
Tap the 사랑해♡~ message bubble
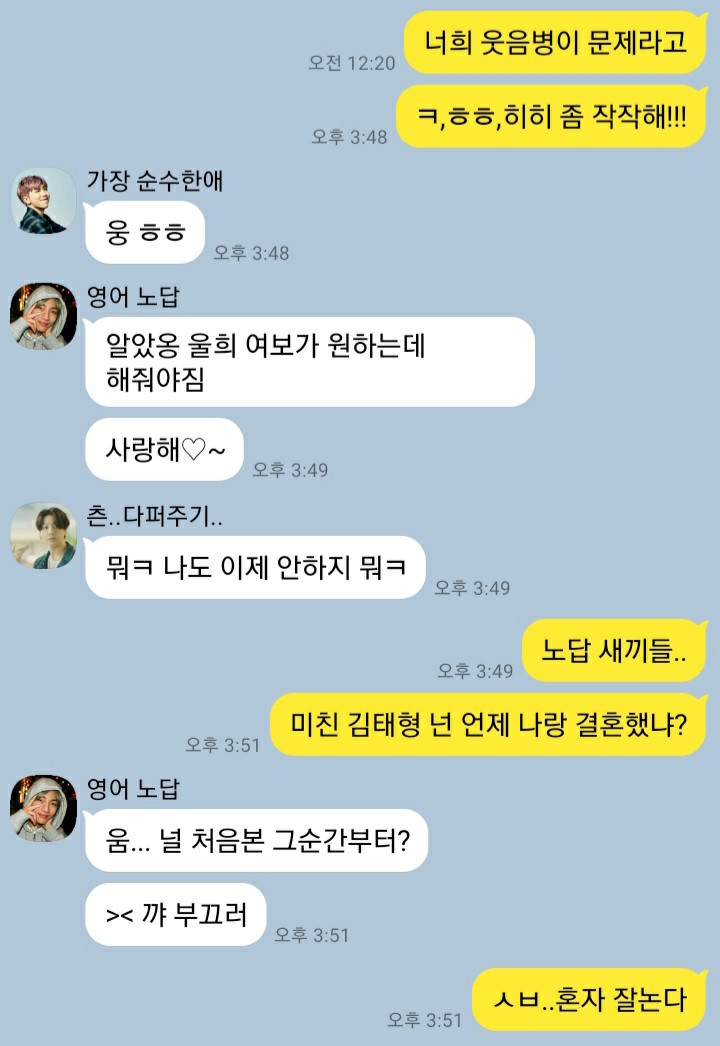coord(164,449)
